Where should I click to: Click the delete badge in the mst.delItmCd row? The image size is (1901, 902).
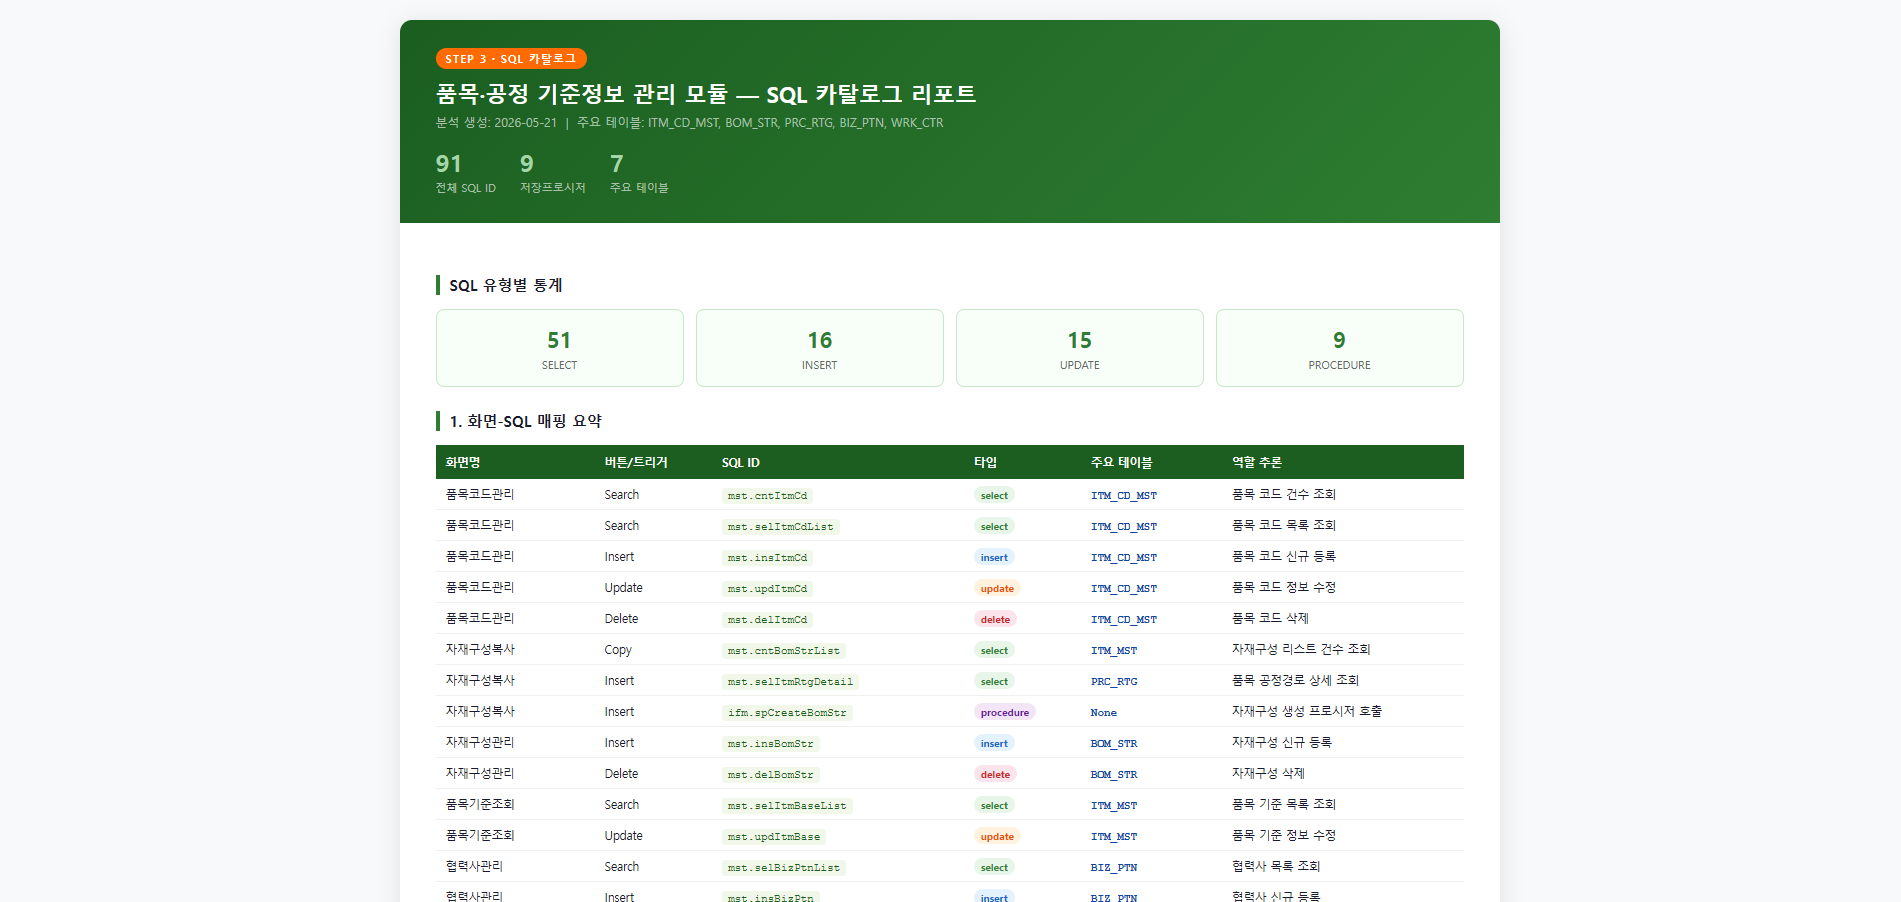click(x=995, y=620)
